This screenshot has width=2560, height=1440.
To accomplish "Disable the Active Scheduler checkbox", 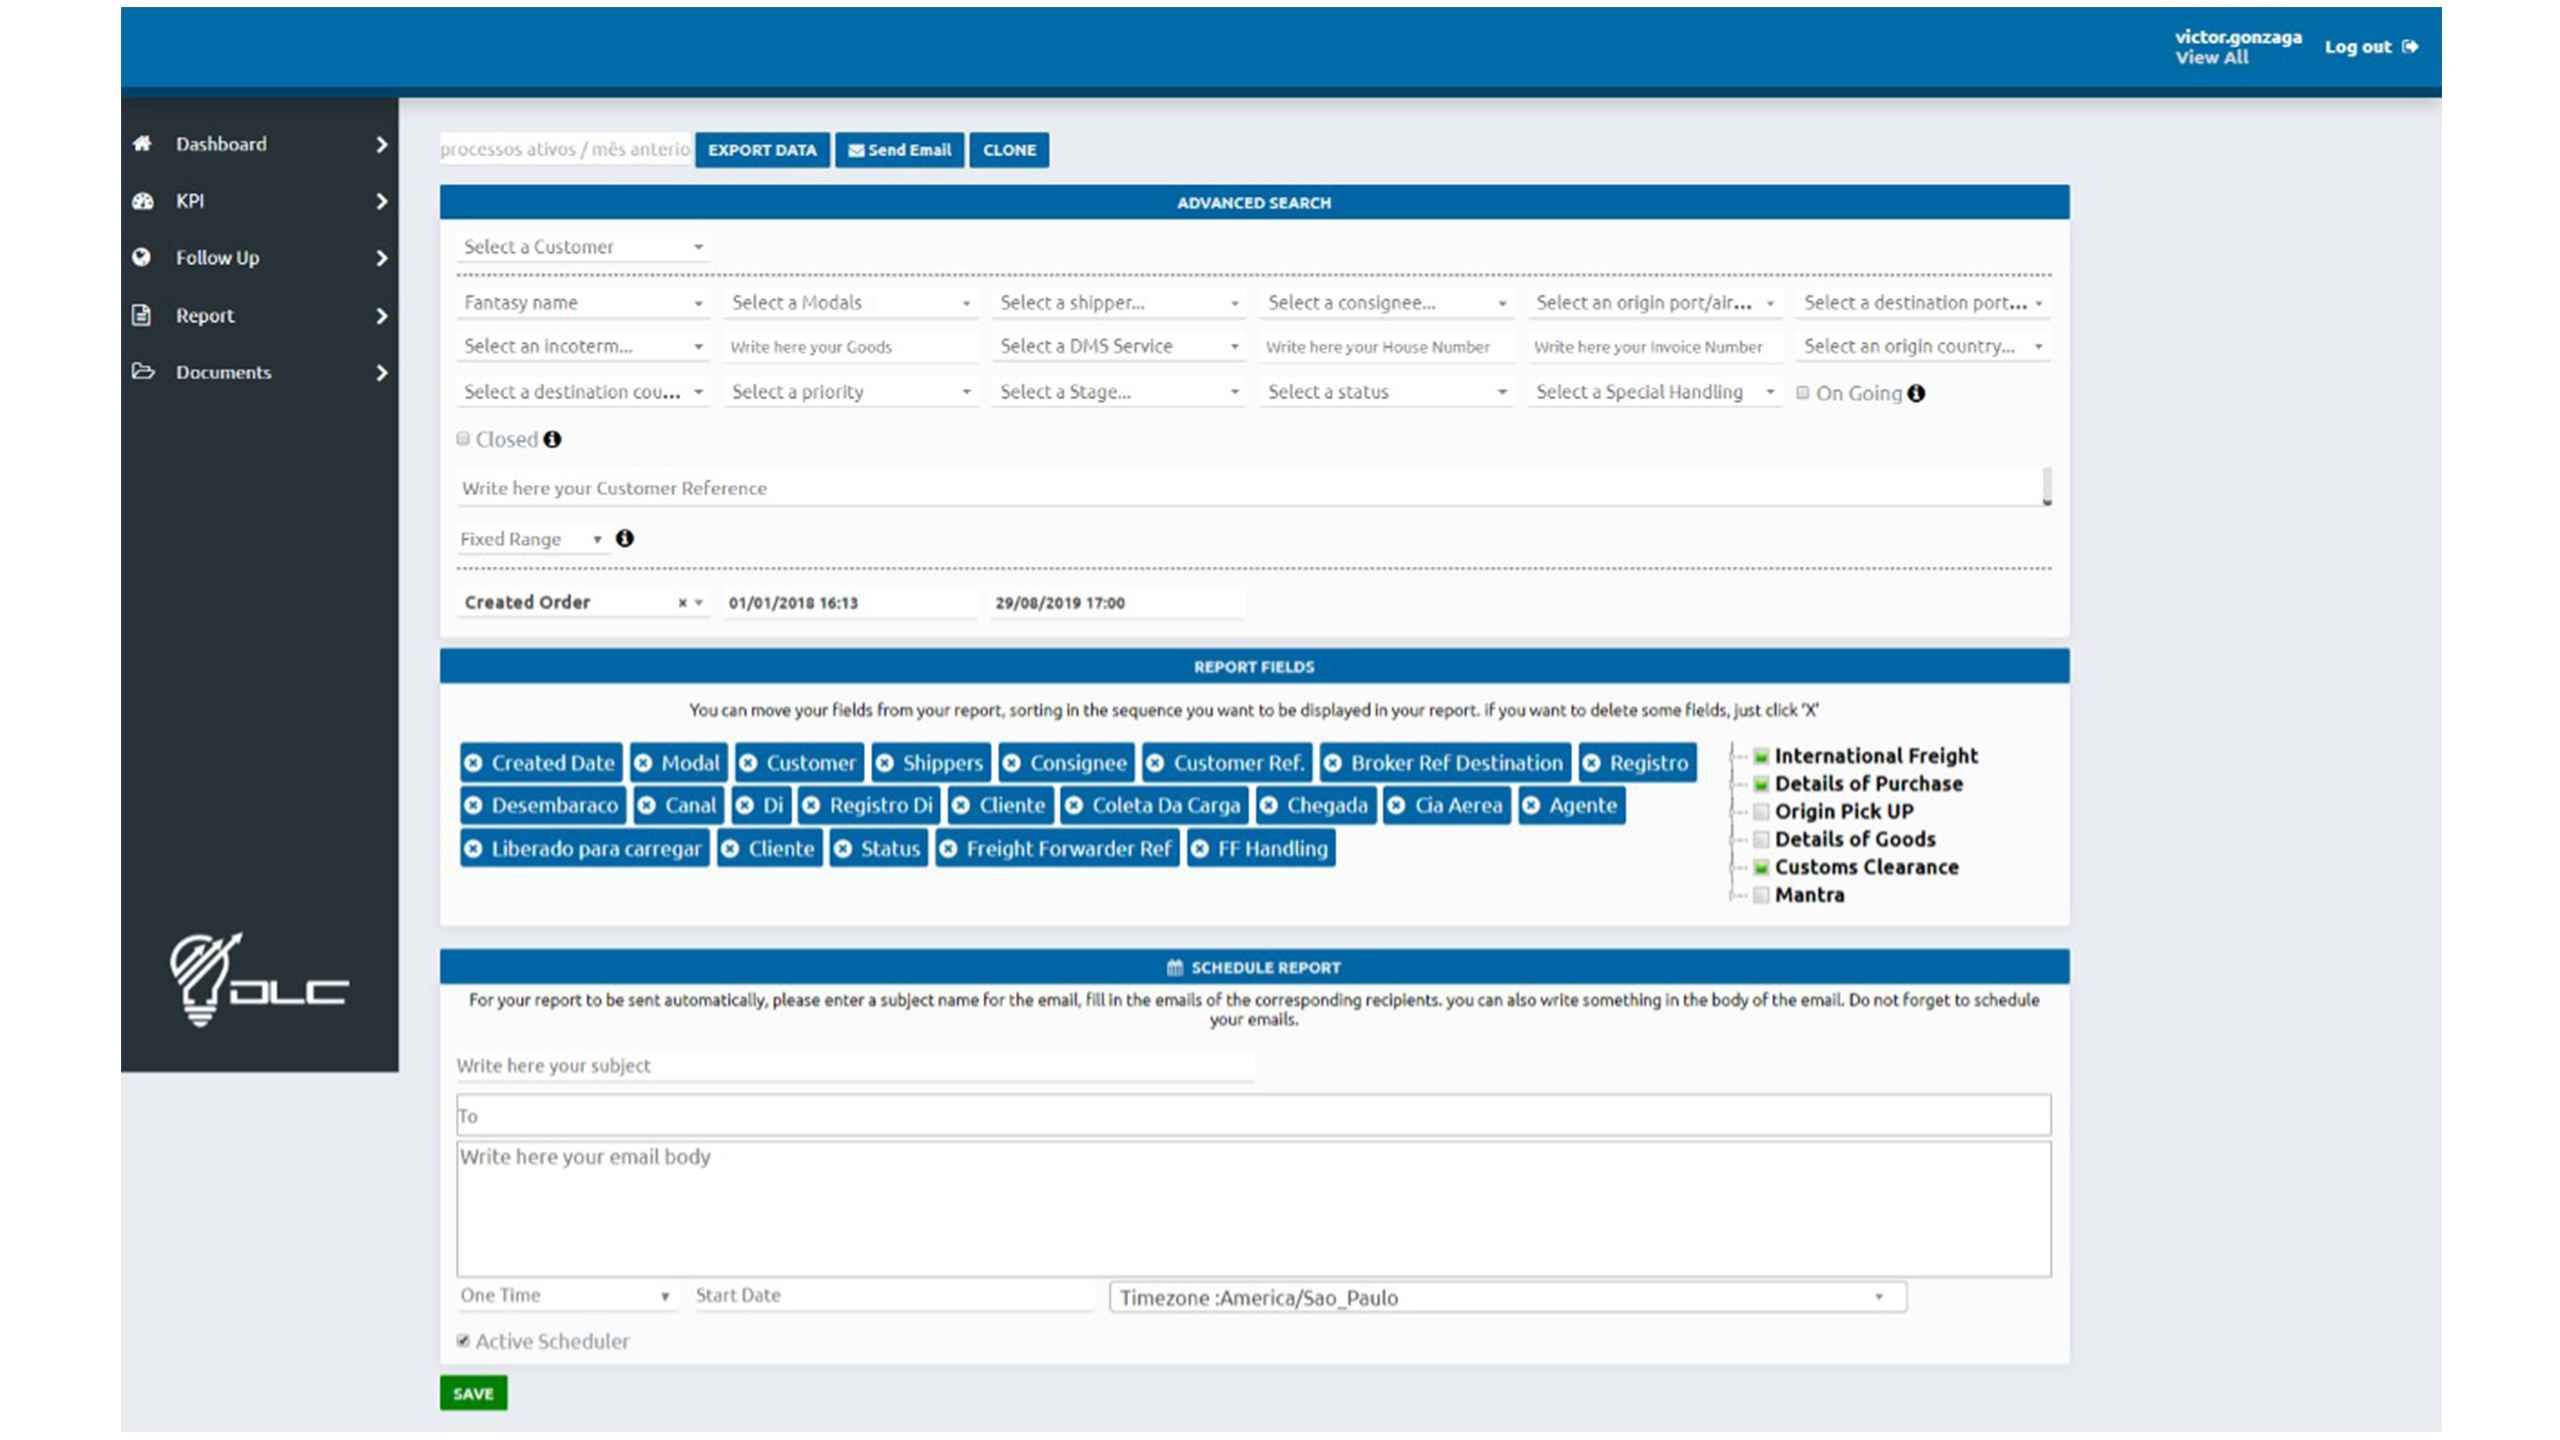I will click(463, 1341).
